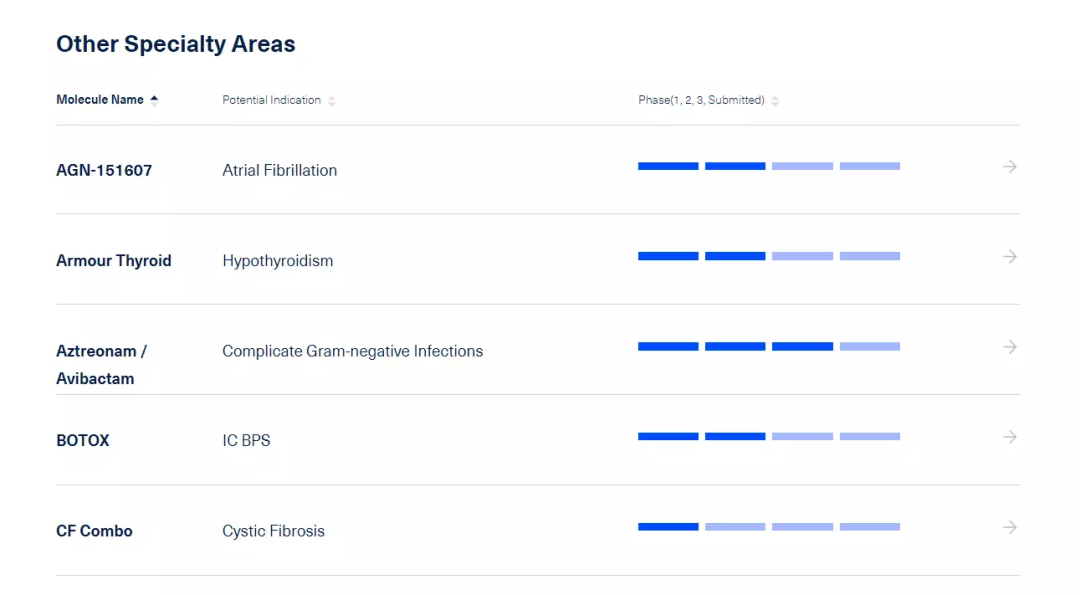This screenshot has height=595, width=1080.
Task: Open the BOTOX molecule entry
Action: tap(83, 441)
